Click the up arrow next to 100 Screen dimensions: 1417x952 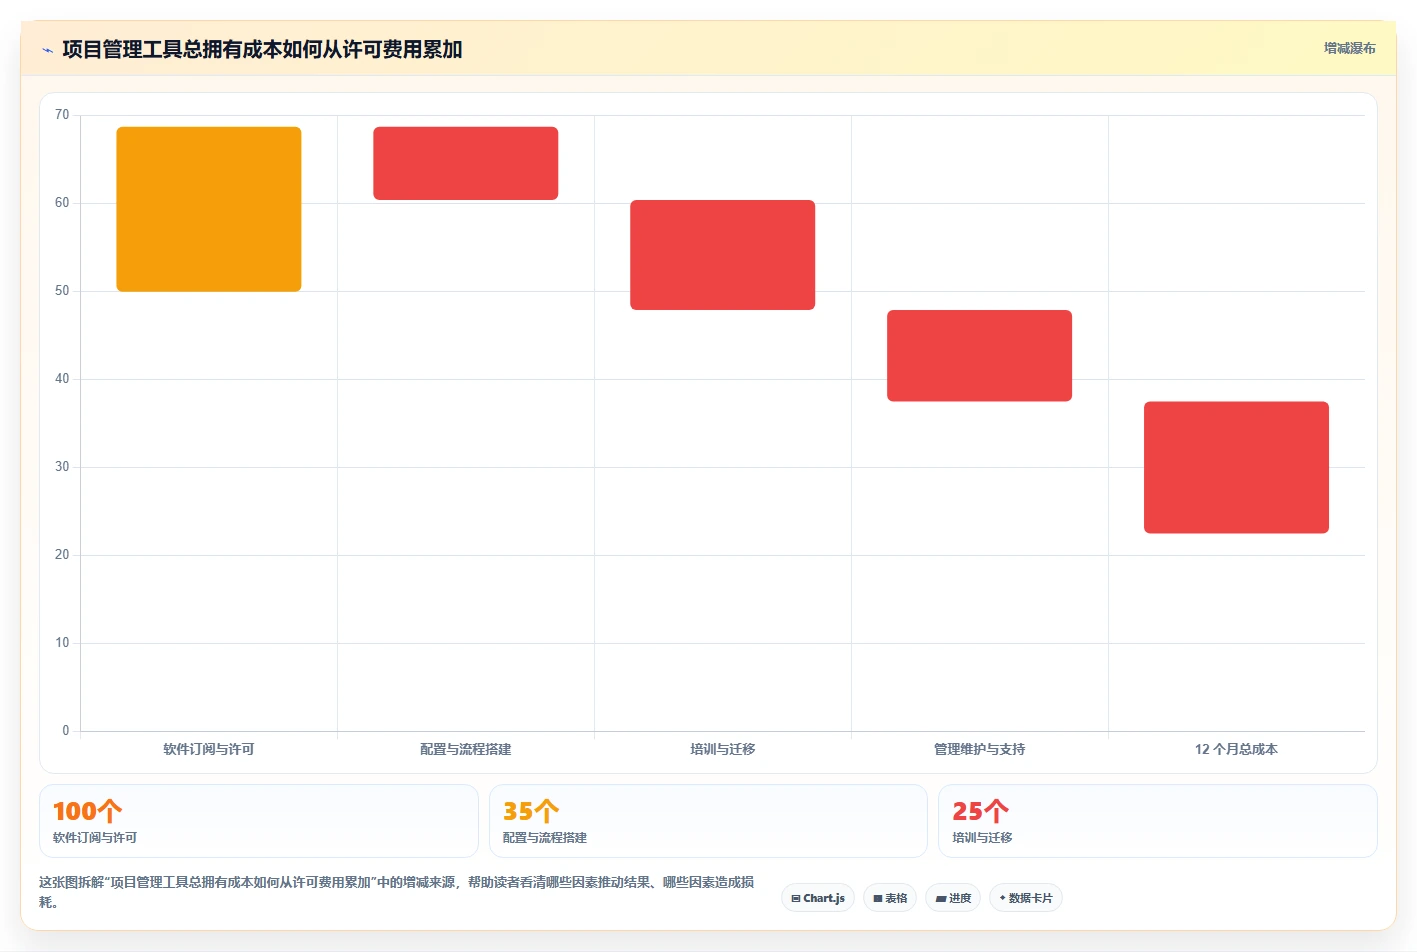click(110, 811)
